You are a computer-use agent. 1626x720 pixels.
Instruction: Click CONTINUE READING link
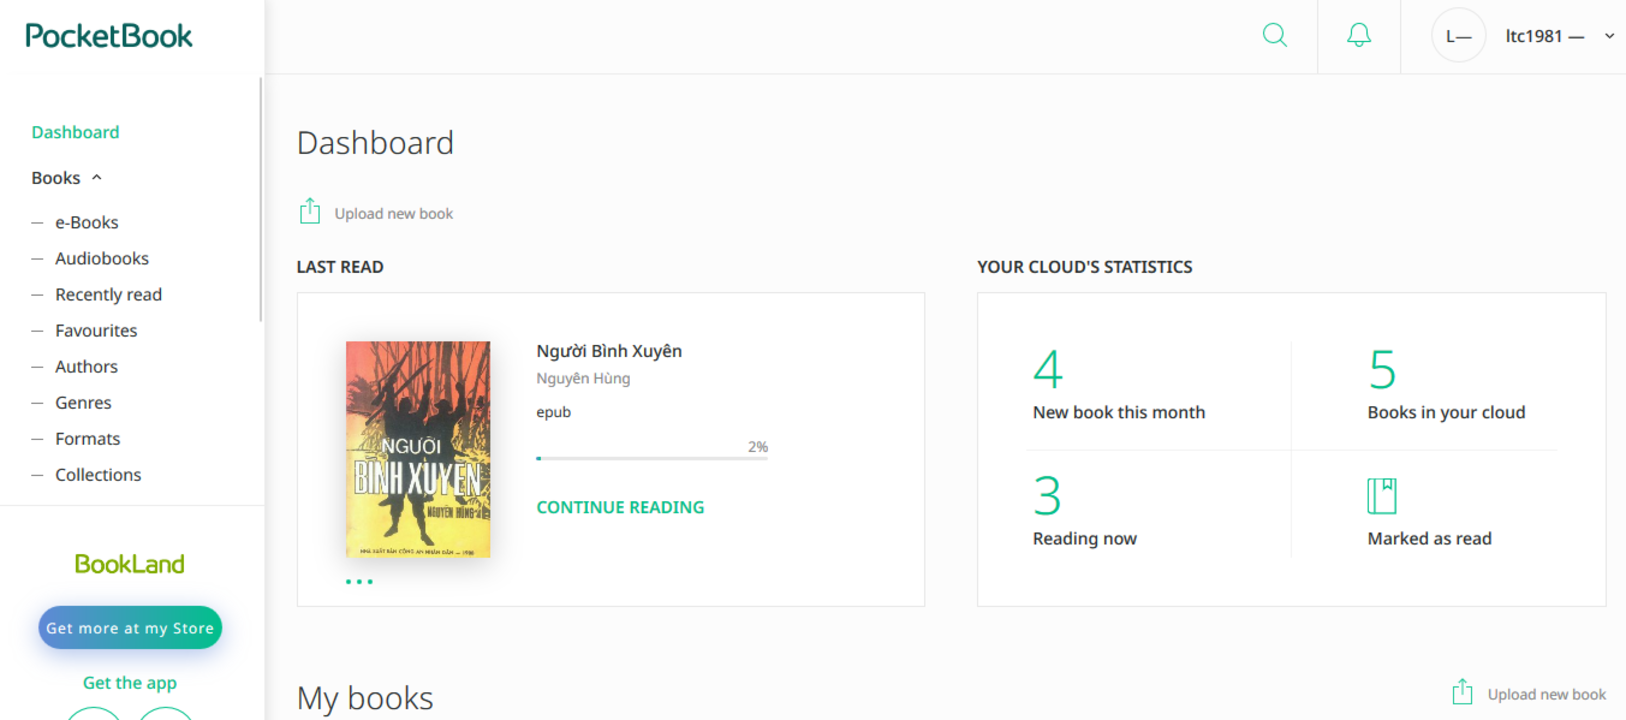click(x=620, y=507)
